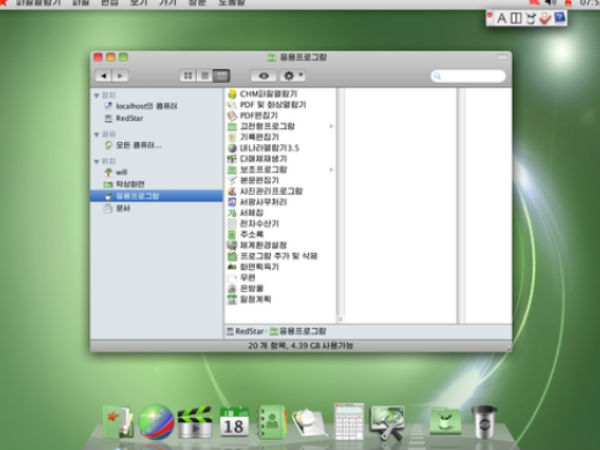
Task: Switch to list view
Action: (x=205, y=76)
